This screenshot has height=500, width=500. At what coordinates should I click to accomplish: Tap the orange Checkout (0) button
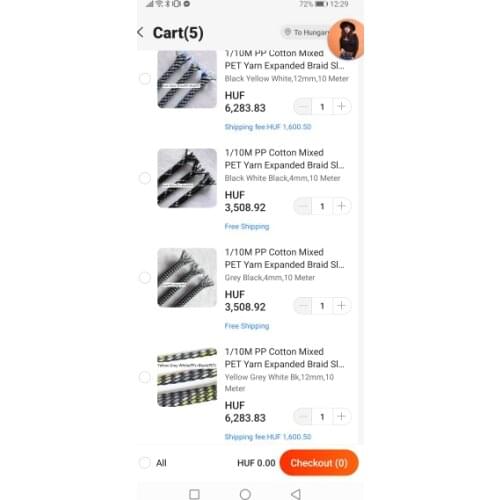319,463
